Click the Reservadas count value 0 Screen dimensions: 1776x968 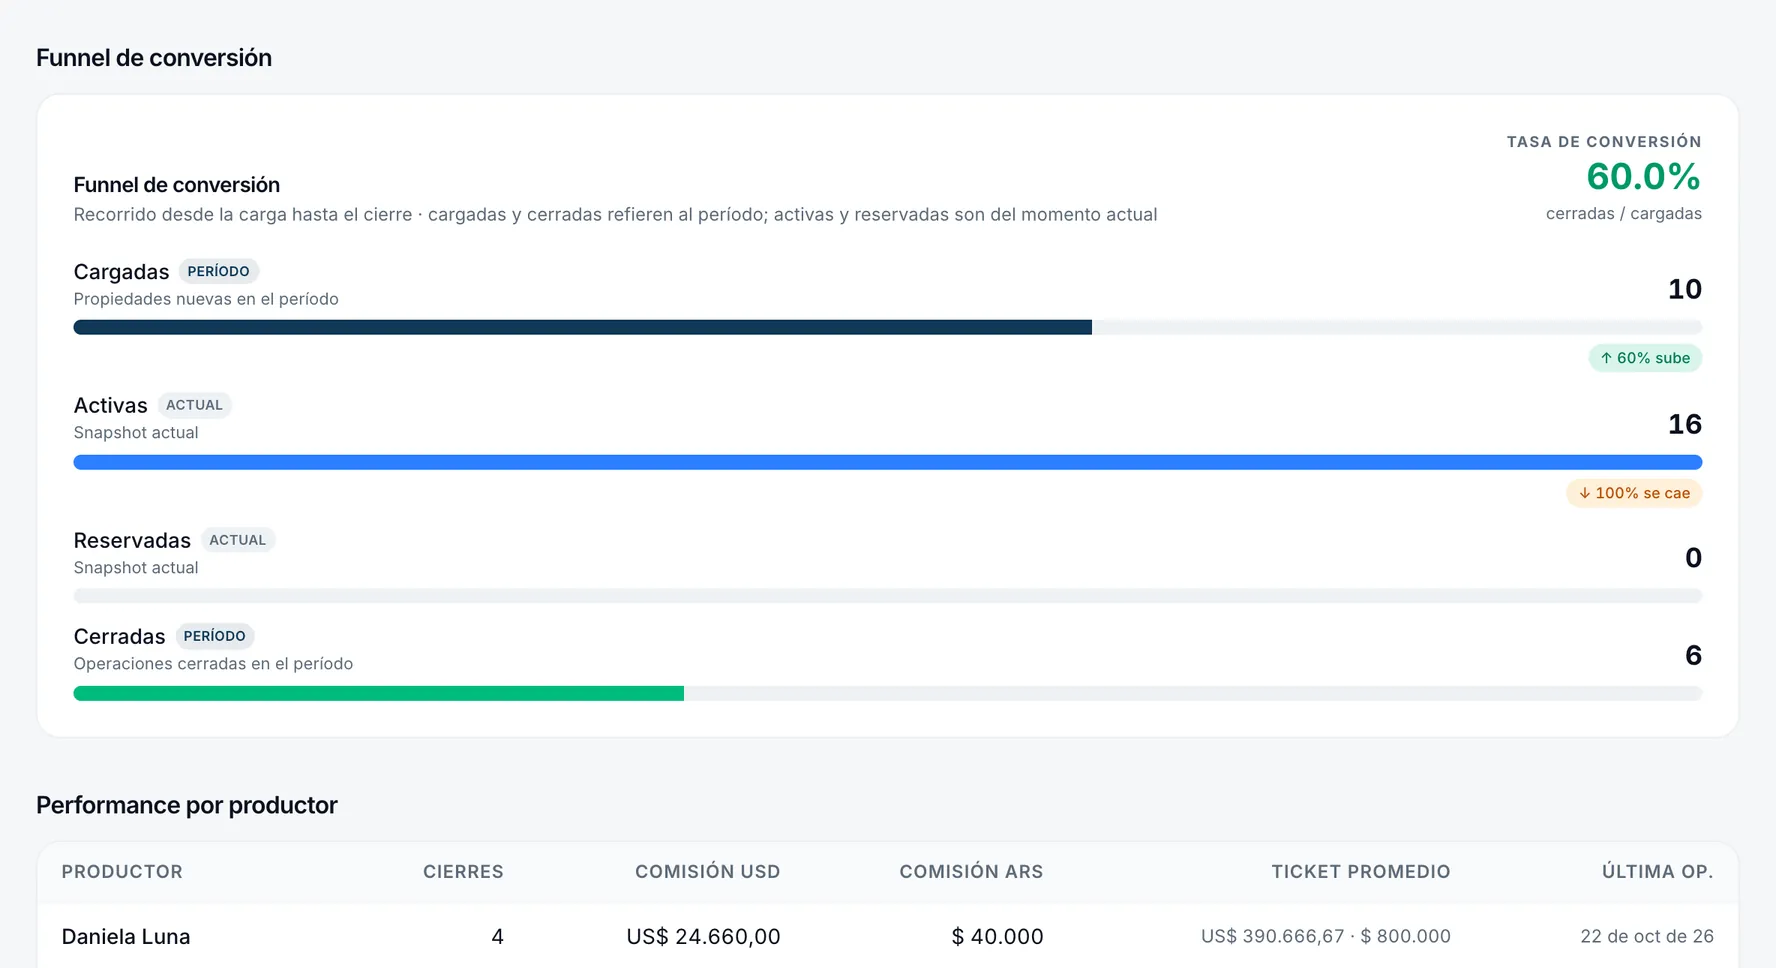click(x=1693, y=558)
